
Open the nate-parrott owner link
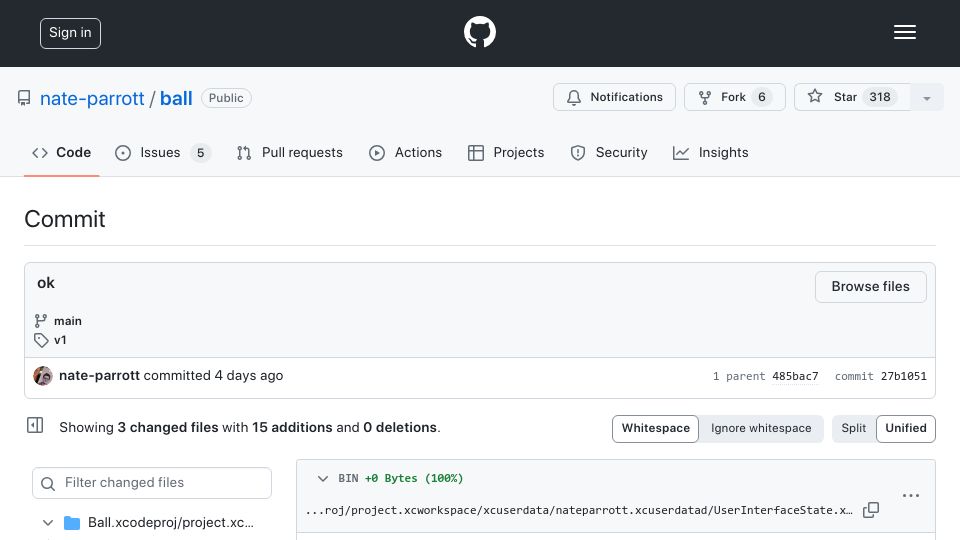tap(92, 99)
